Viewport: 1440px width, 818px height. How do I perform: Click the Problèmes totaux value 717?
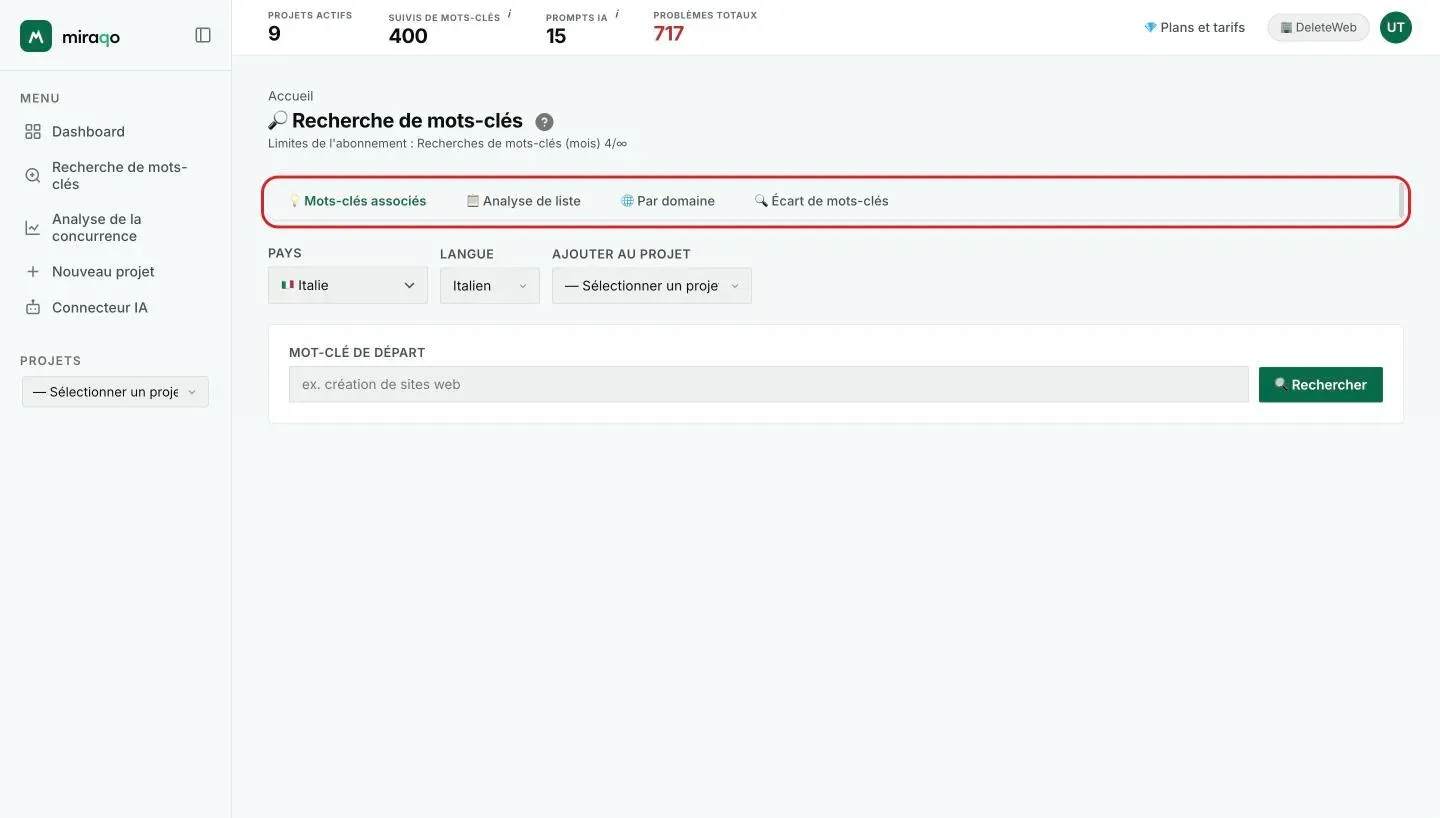coord(669,34)
